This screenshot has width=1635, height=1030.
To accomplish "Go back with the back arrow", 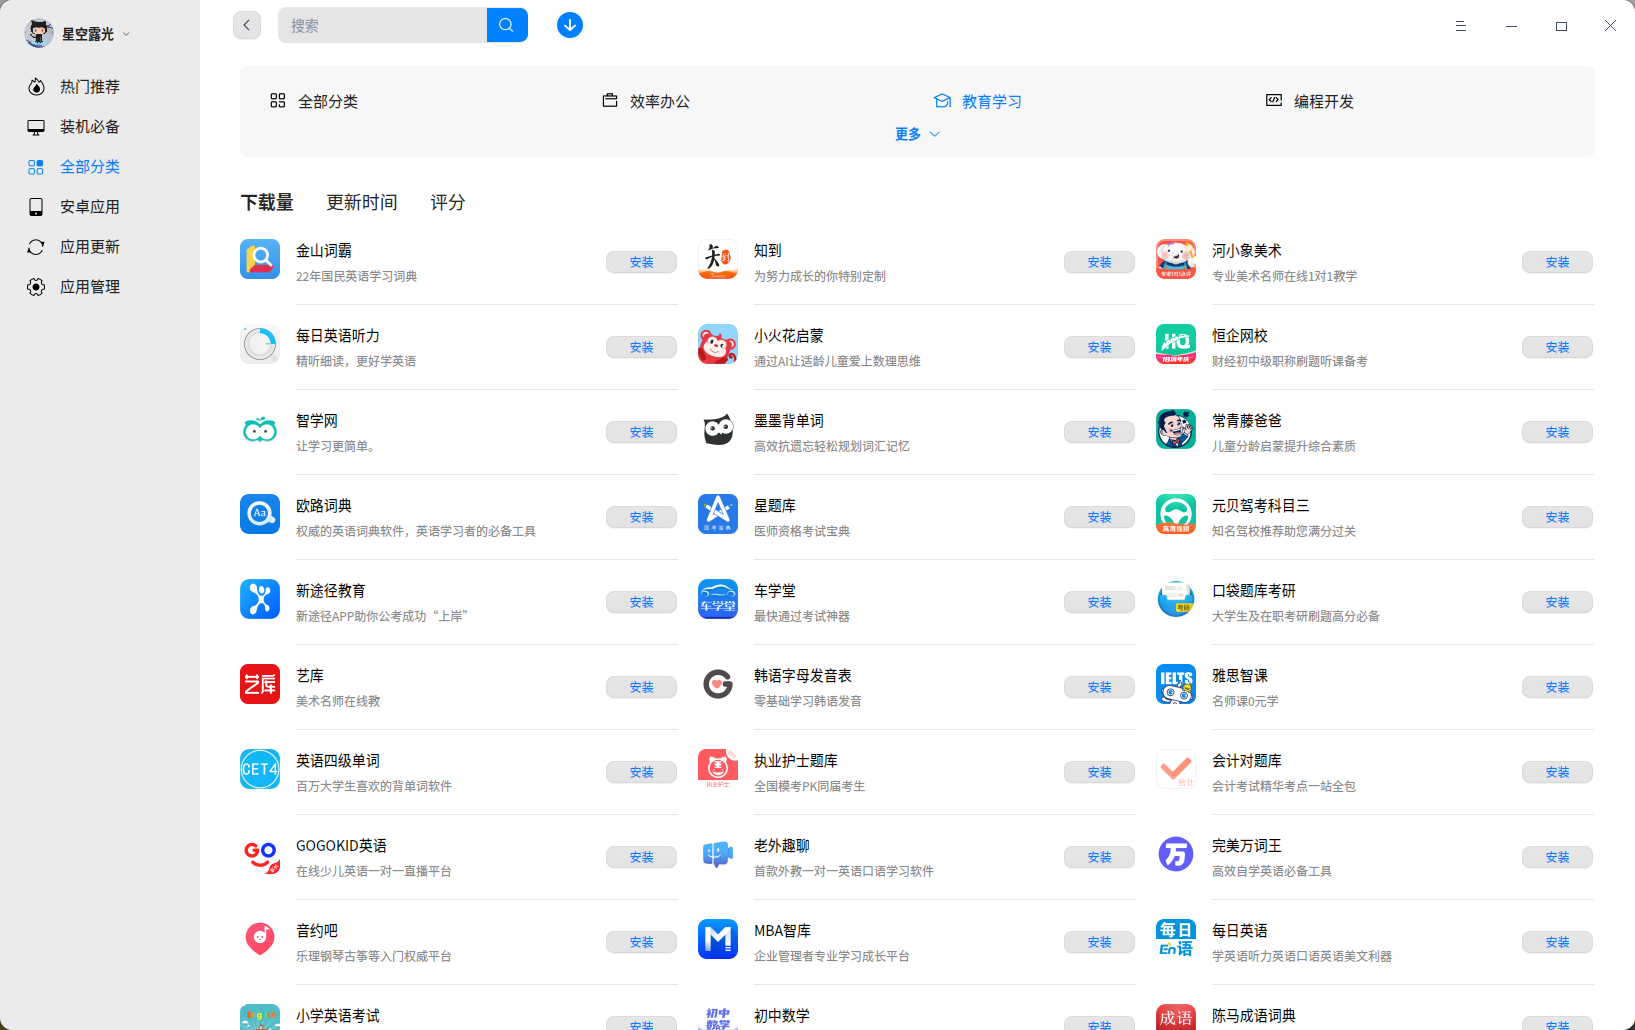I will (247, 25).
